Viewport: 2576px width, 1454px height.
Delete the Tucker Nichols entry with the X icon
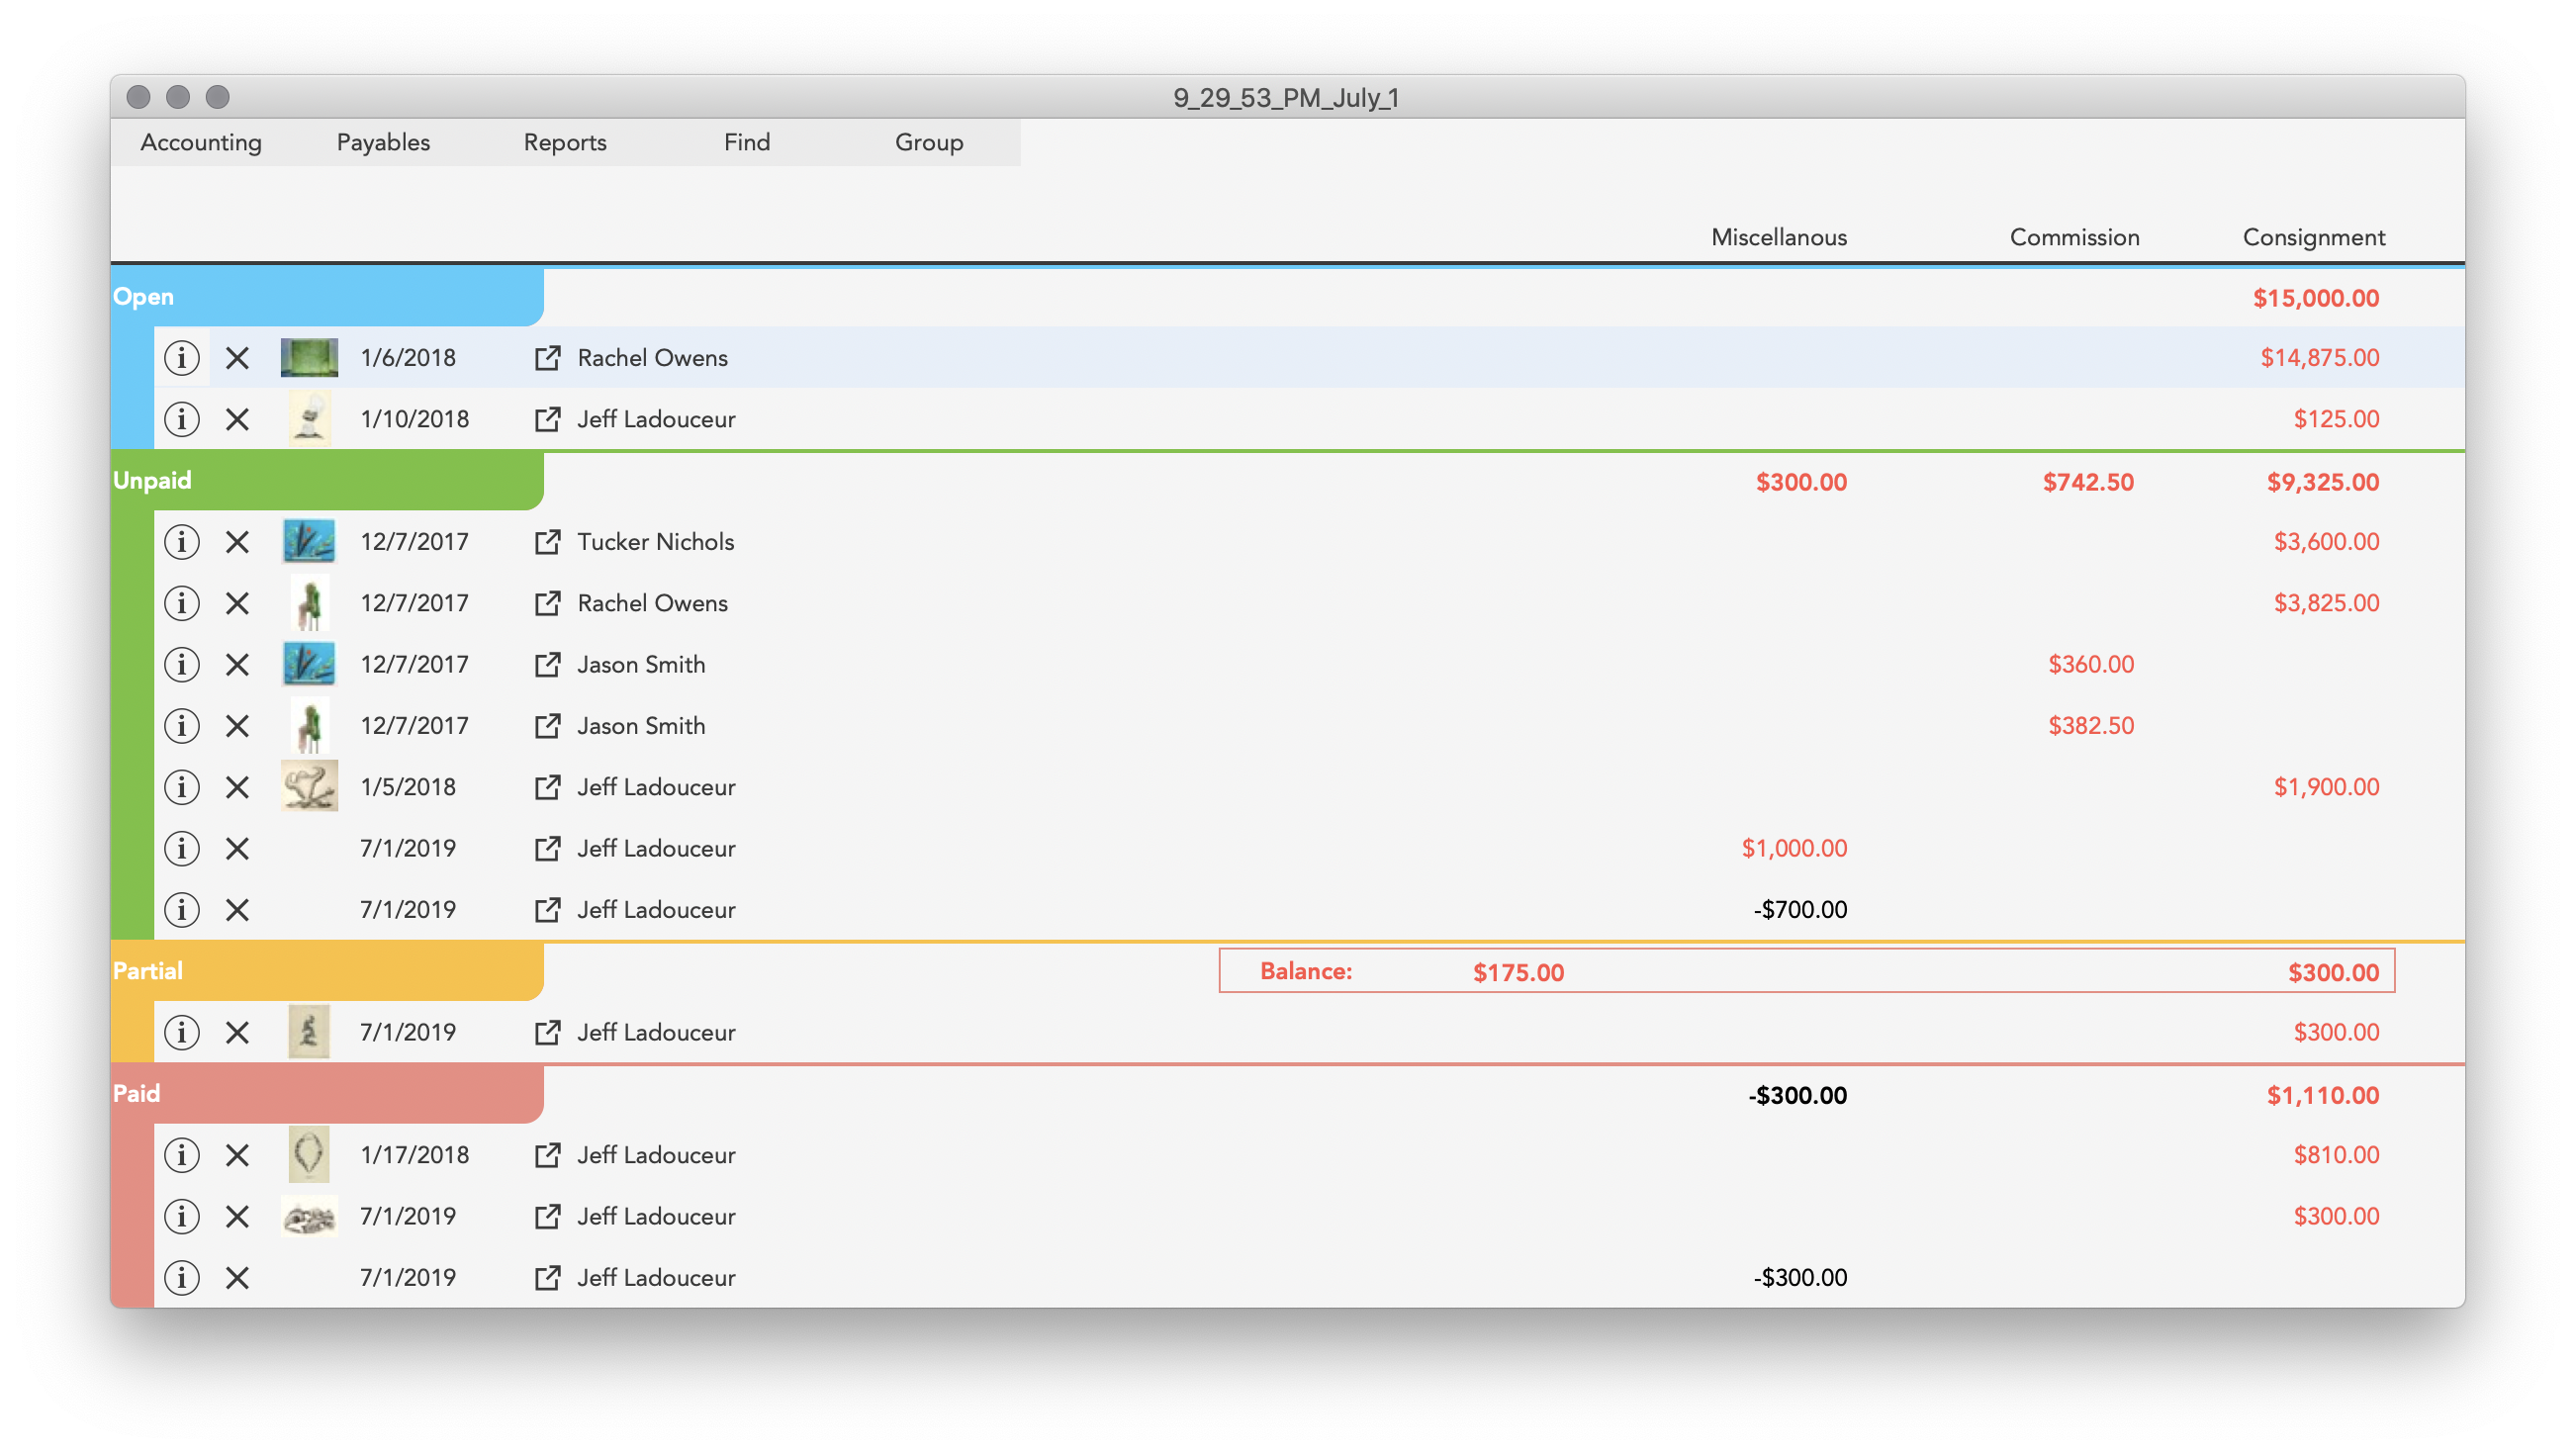[238, 542]
